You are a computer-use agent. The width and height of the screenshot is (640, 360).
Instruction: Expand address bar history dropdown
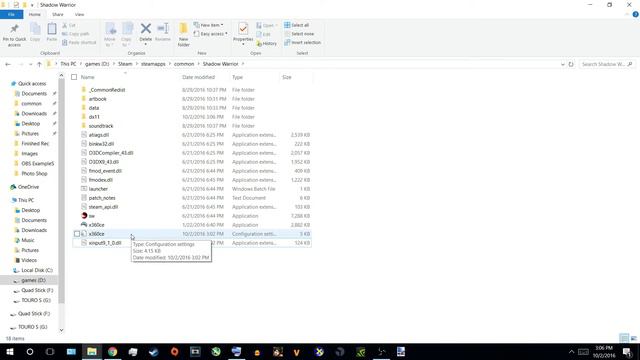click(562, 64)
